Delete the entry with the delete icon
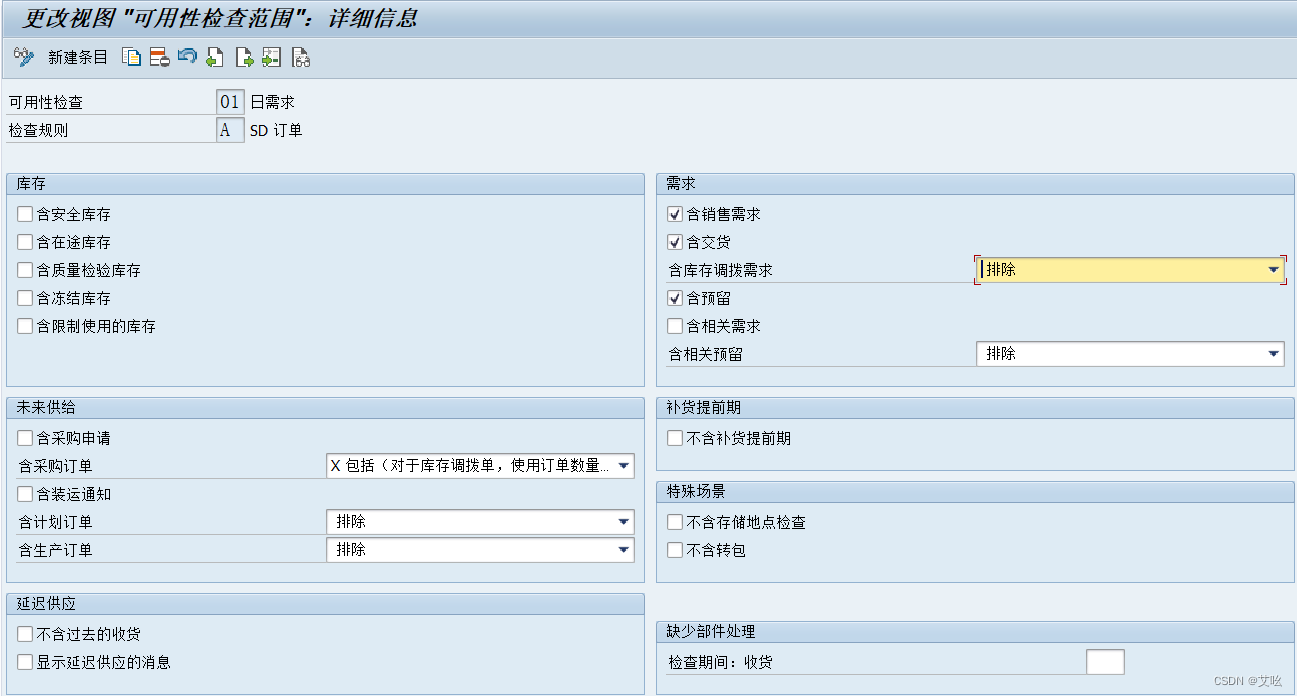Screen dimensions: 1297x696 click(158, 57)
